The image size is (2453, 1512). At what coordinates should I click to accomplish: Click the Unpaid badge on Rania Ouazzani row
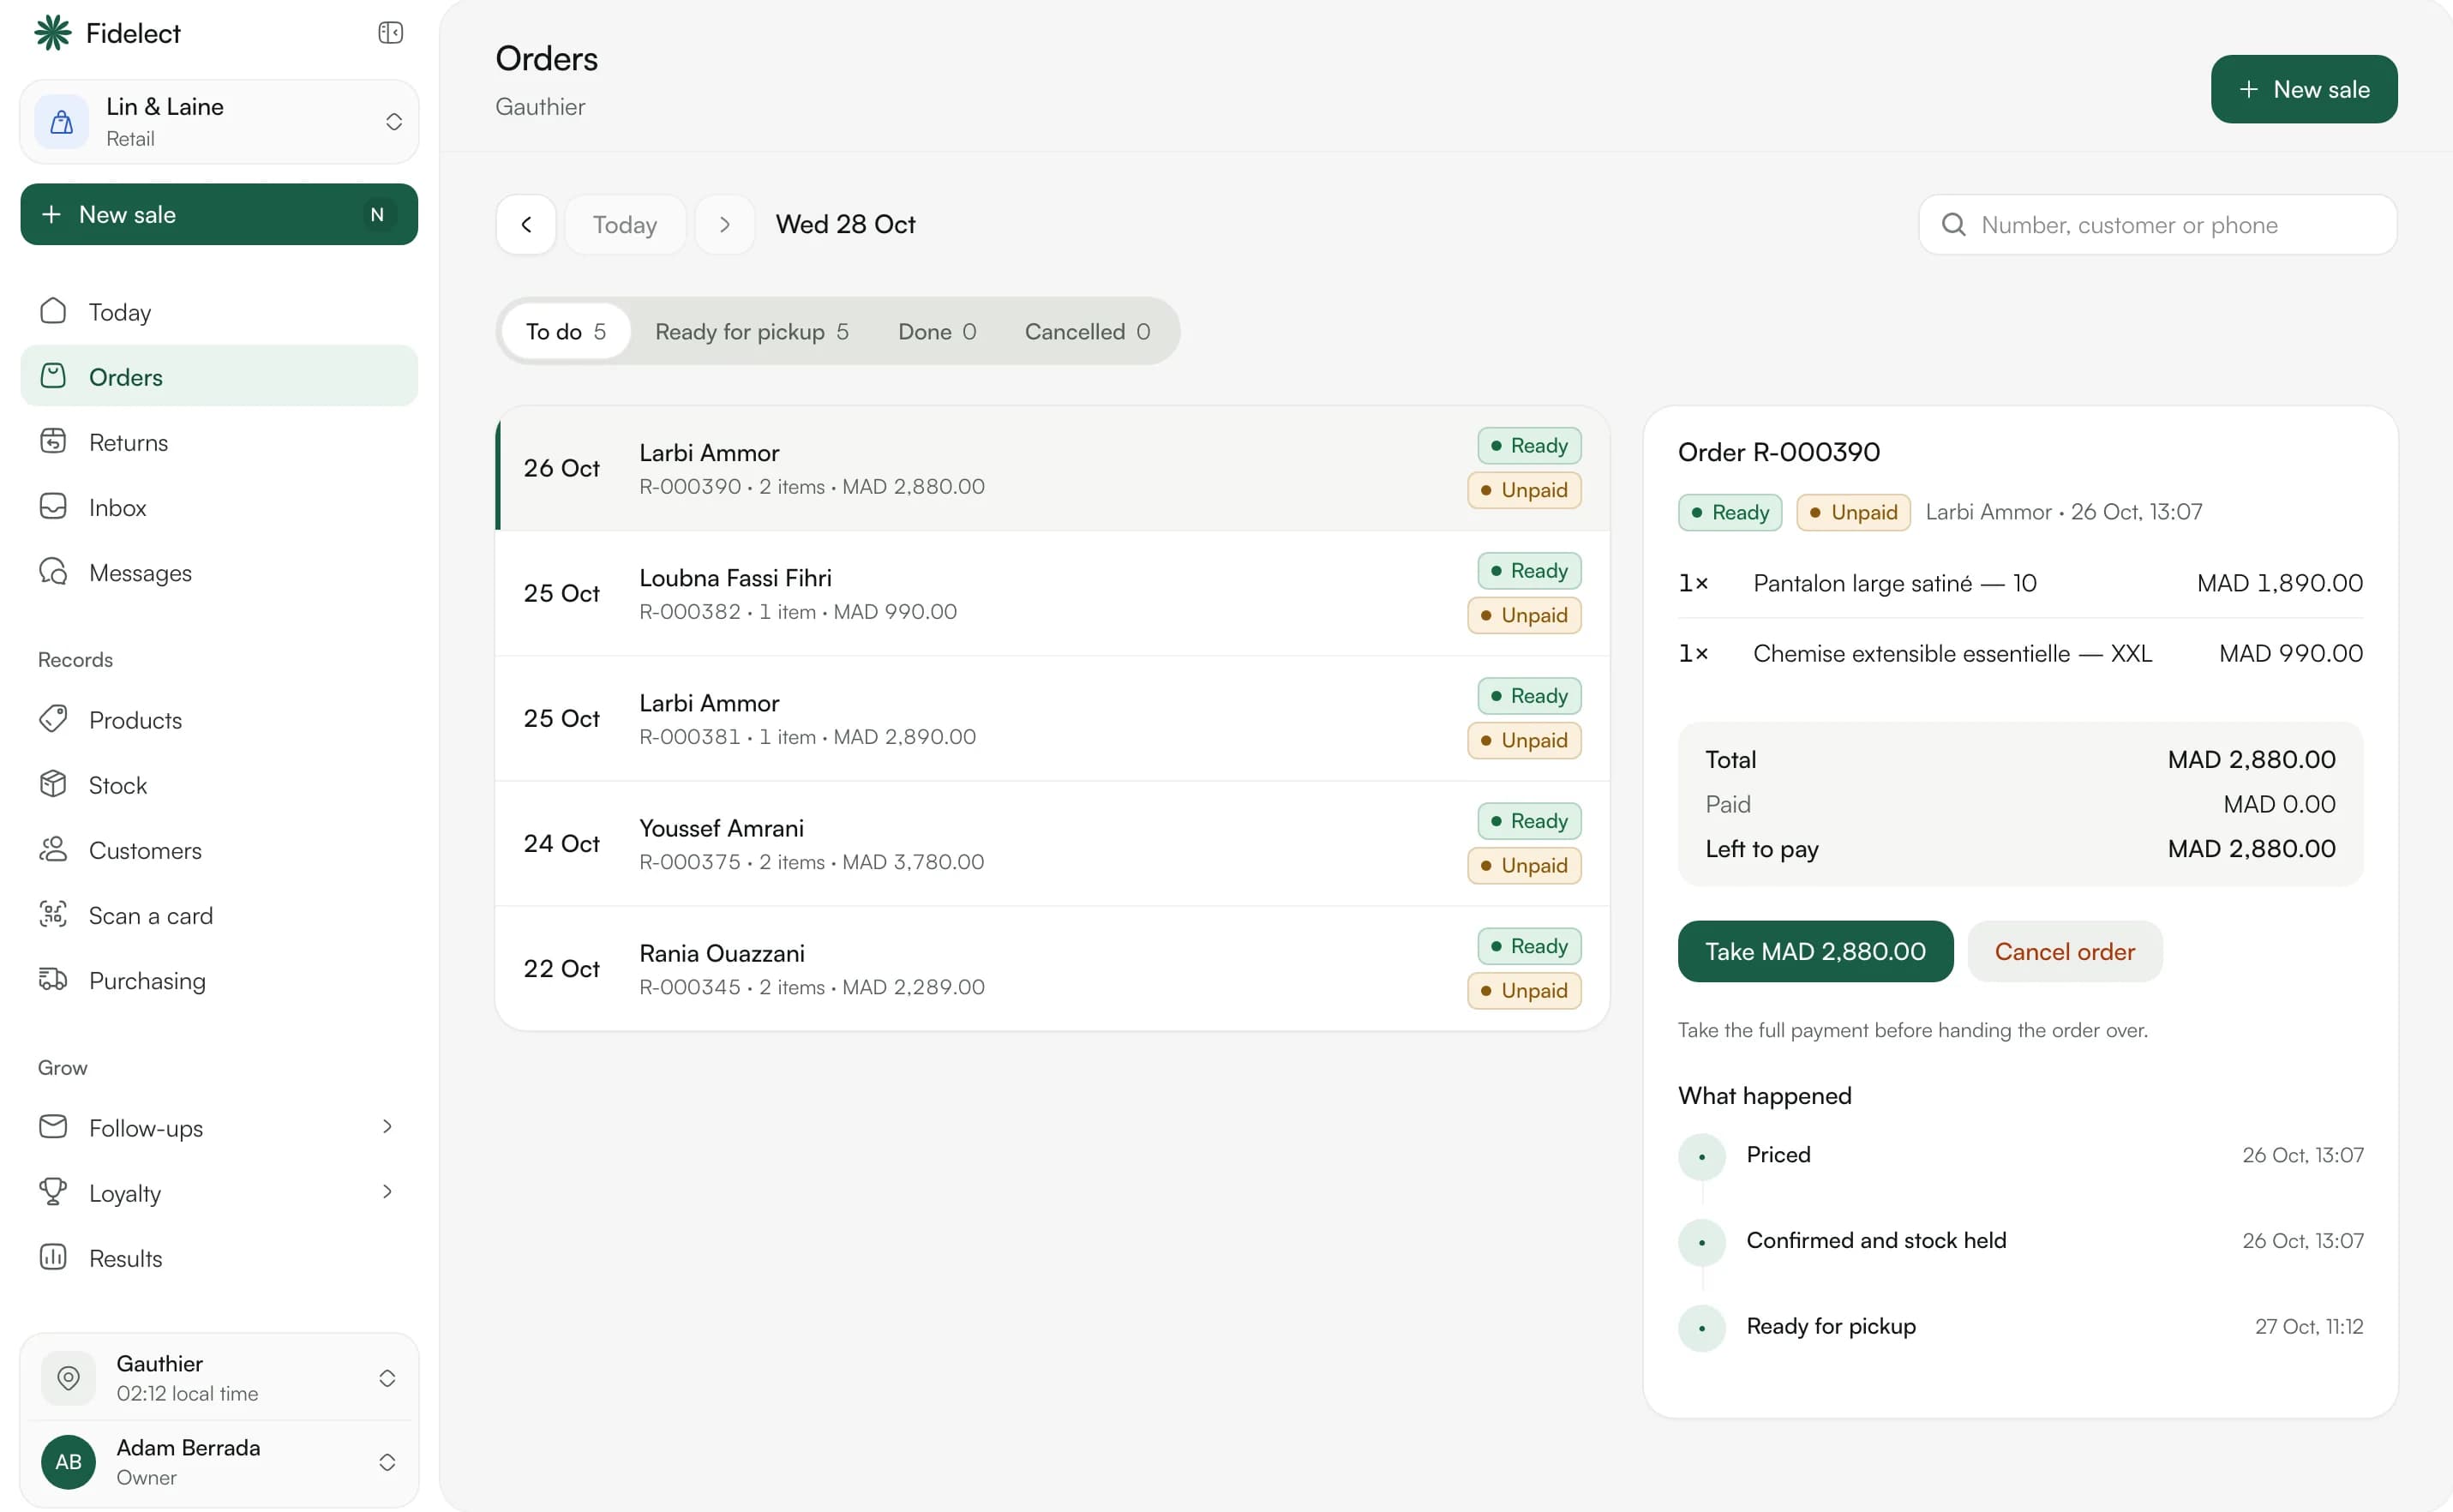point(1524,990)
